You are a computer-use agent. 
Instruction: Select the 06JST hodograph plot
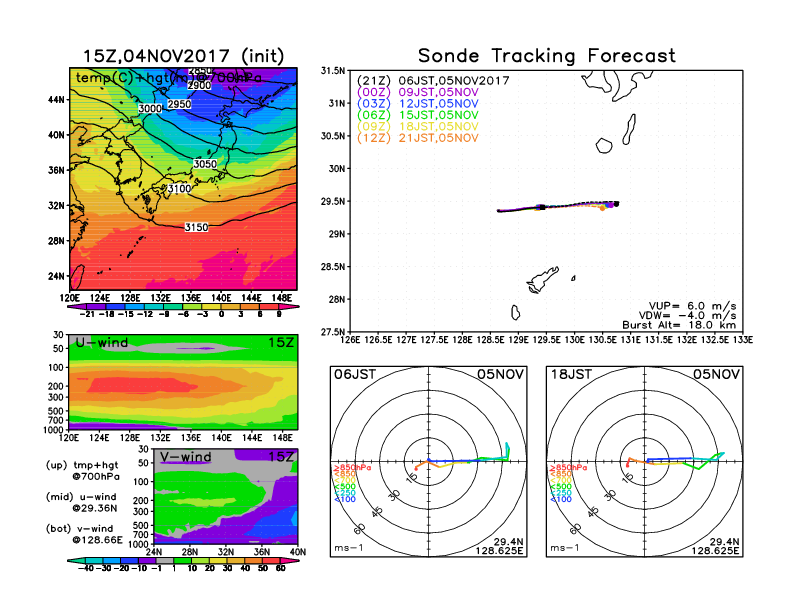click(x=428, y=462)
